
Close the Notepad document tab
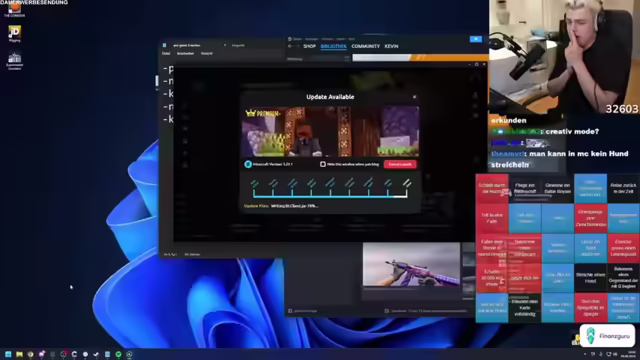point(224,45)
